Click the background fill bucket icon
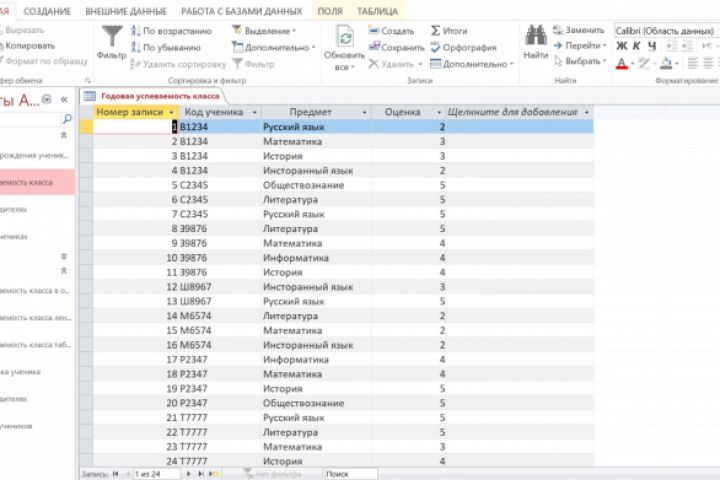The width and height of the screenshot is (720, 480). (x=666, y=63)
